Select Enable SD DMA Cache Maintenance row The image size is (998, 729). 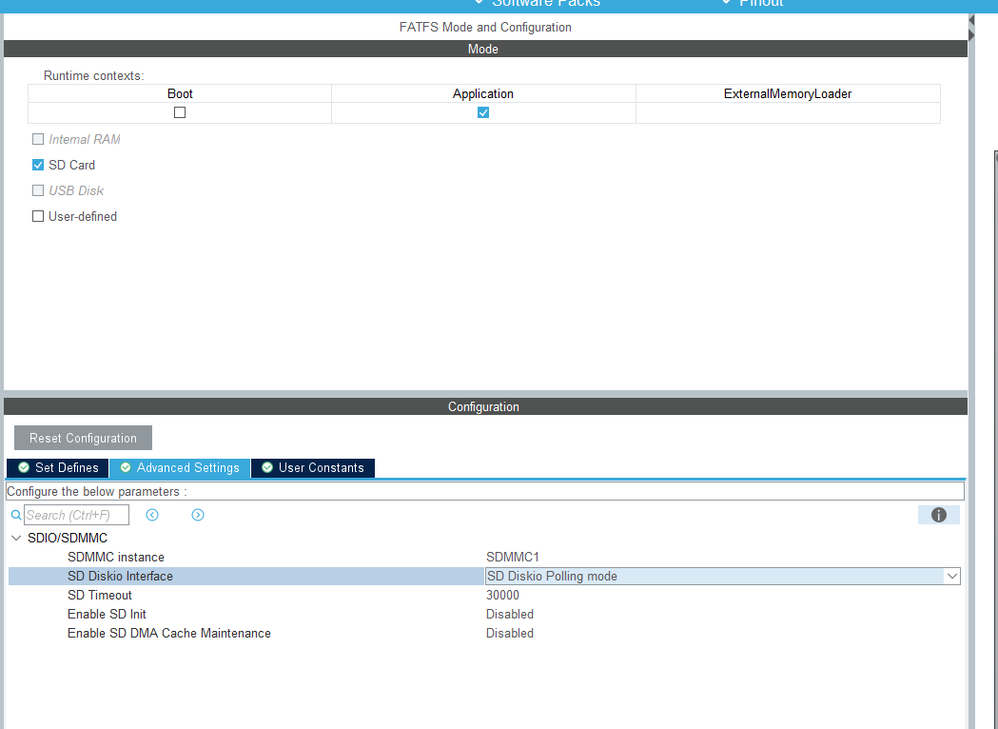click(484, 633)
